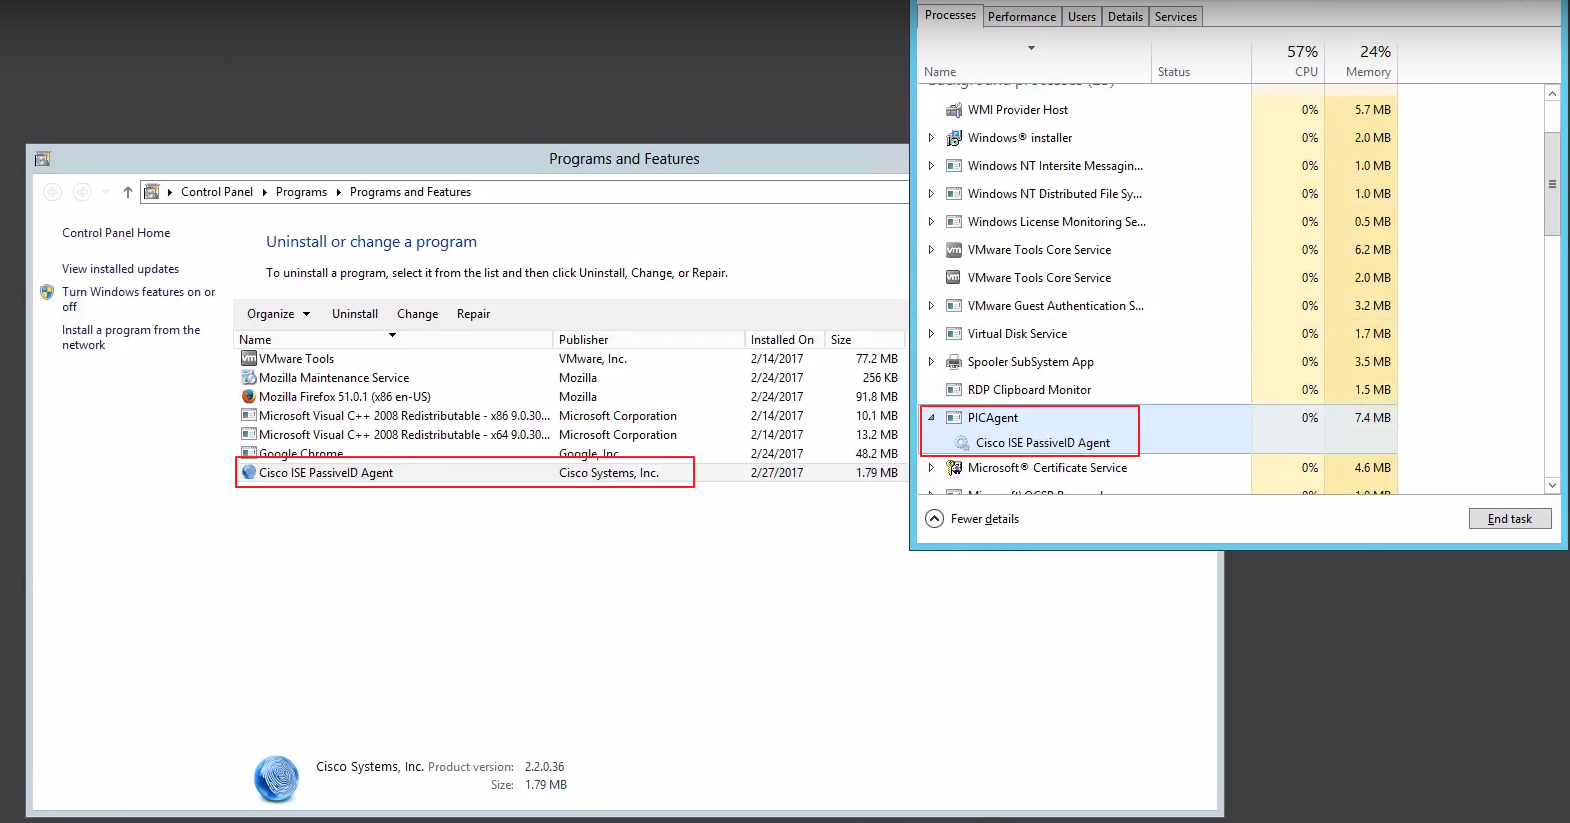Open Turn Windows features on or off
The width and height of the screenshot is (1570, 823).
click(x=138, y=299)
